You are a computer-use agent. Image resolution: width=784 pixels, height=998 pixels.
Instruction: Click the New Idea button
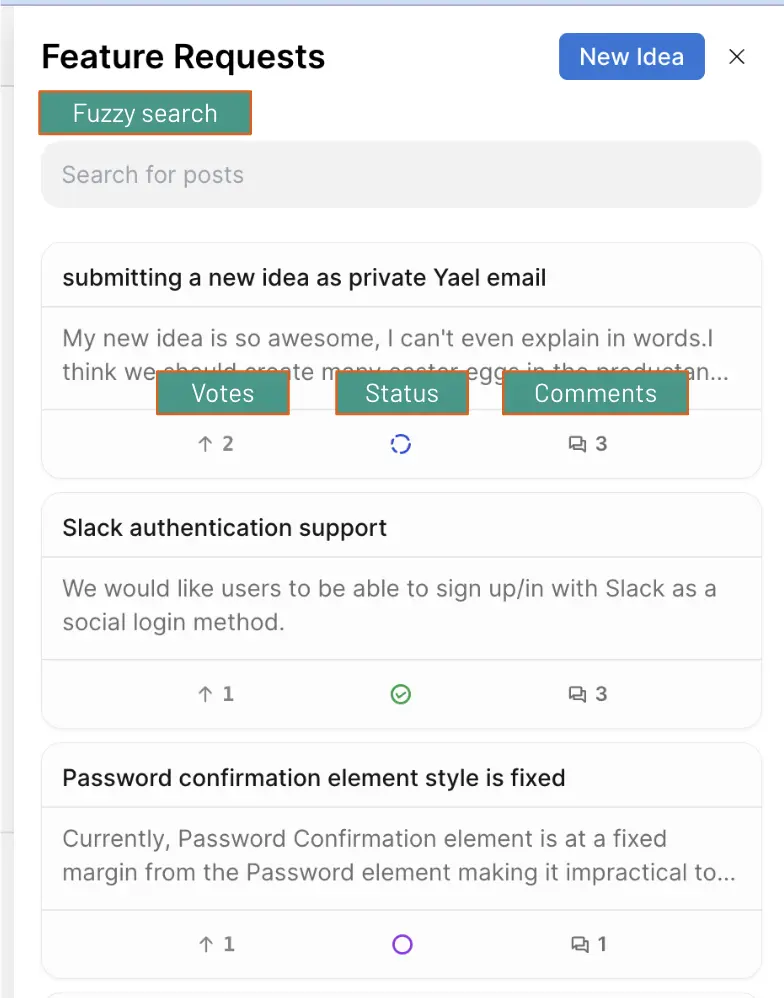click(631, 56)
